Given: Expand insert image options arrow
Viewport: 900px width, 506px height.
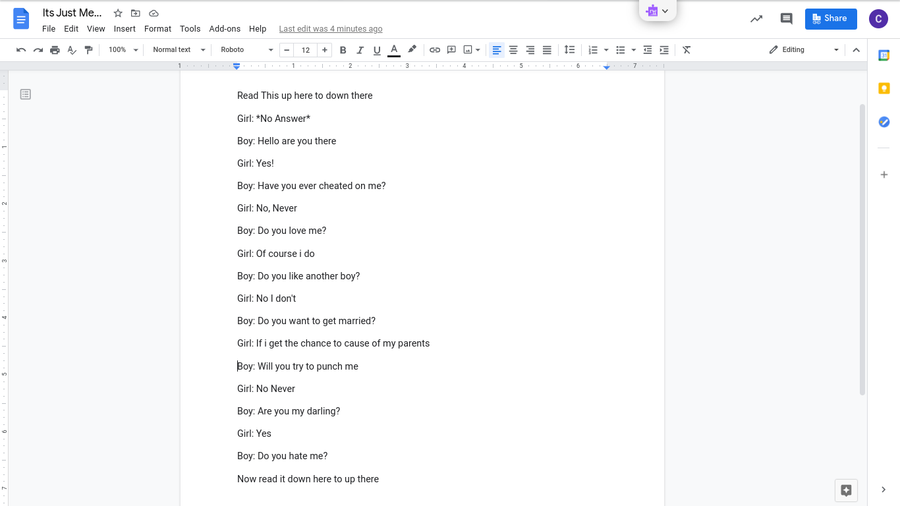Looking at the screenshot, I should [478, 50].
